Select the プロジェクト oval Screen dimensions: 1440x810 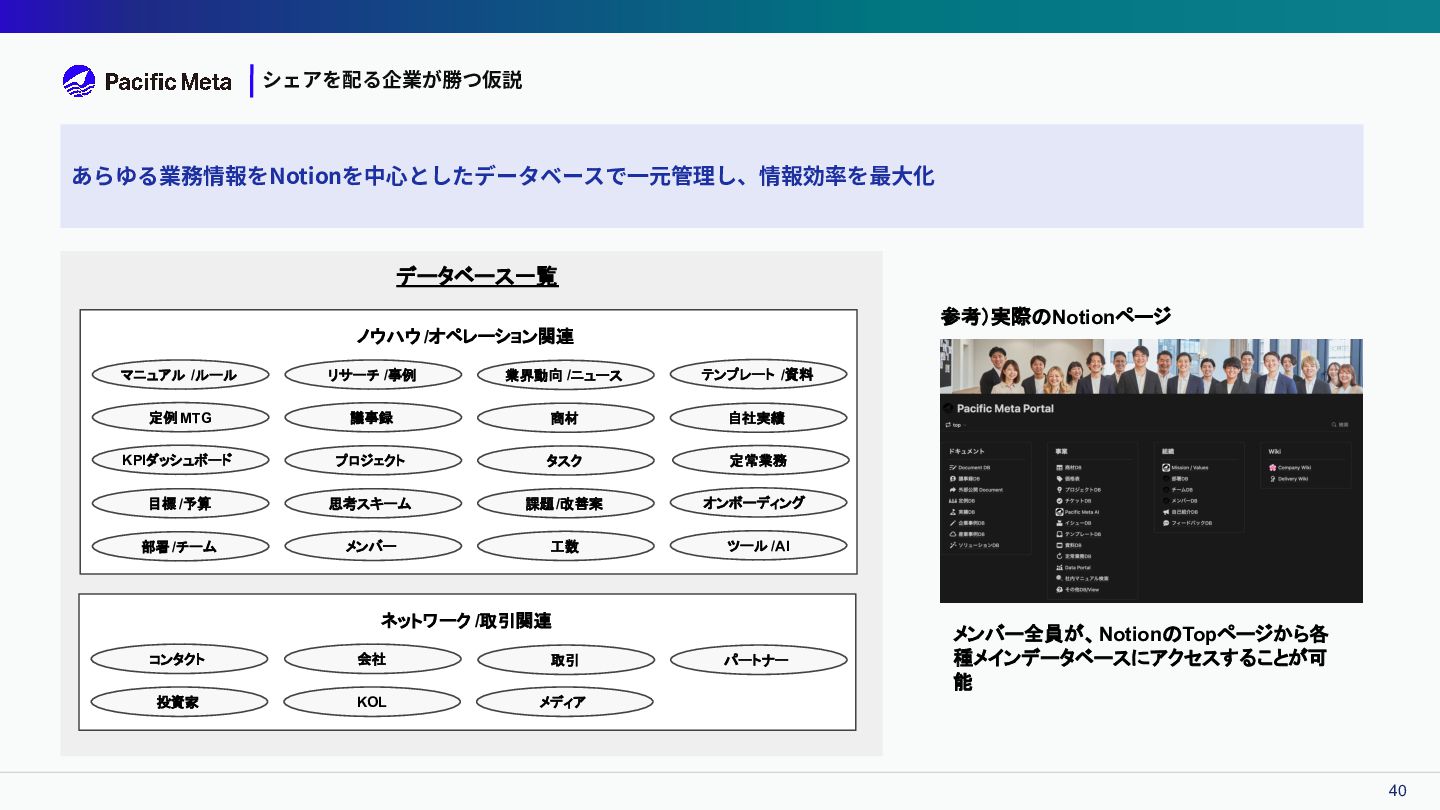coord(373,460)
